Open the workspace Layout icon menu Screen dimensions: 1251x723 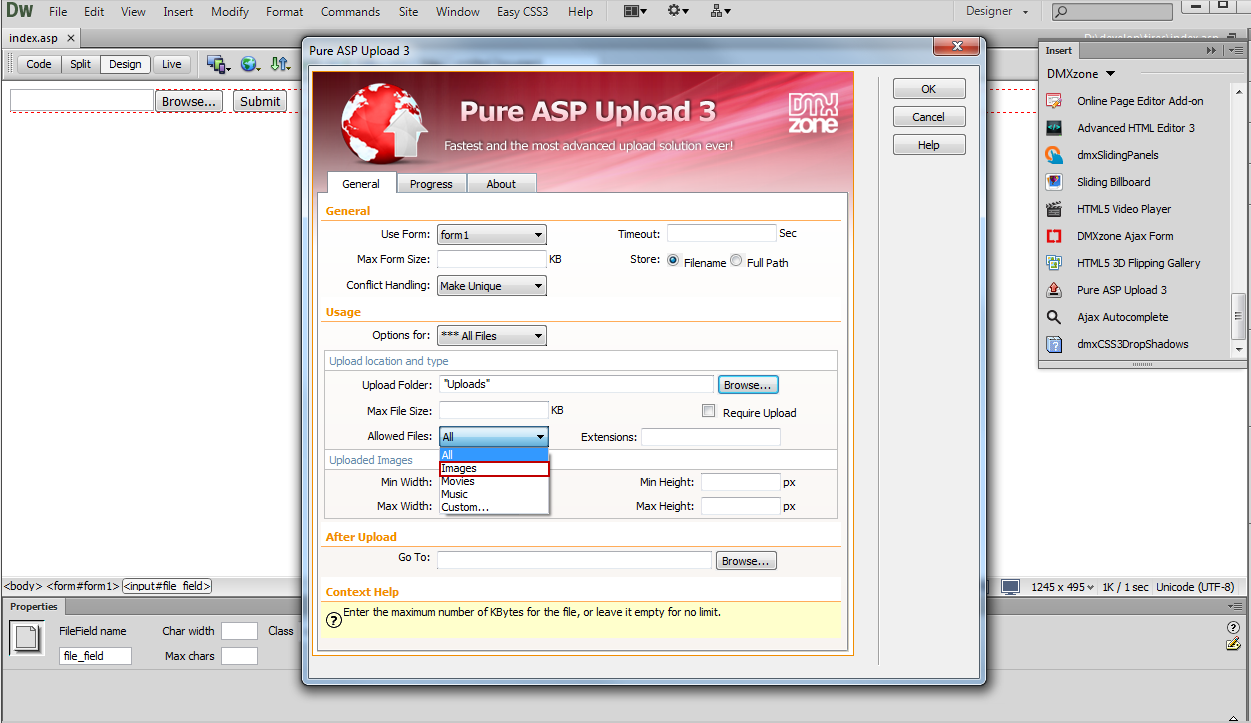click(635, 11)
